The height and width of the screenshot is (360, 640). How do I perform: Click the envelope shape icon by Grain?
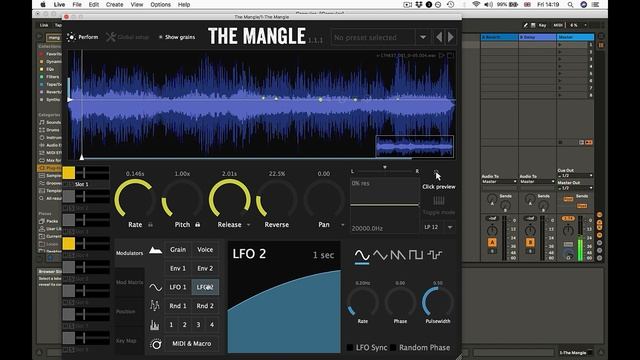tap(155, 250)
